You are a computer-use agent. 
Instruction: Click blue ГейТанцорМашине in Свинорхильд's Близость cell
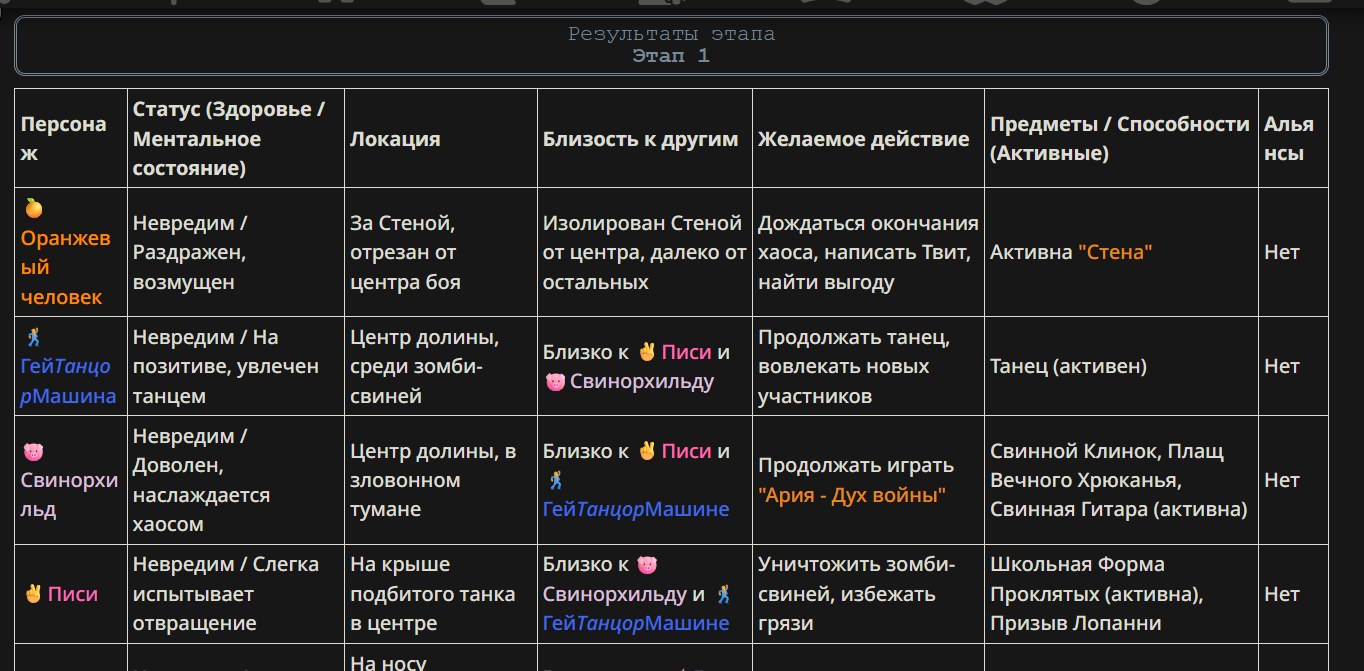[636, 509]
